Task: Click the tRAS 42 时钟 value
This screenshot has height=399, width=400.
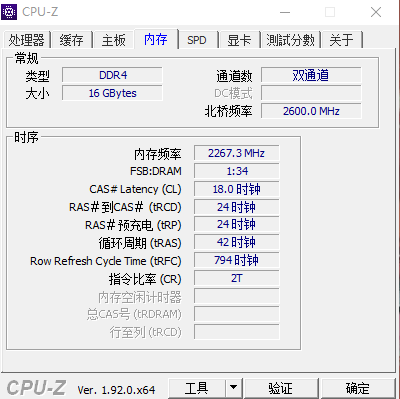Action: pos(236,242)
